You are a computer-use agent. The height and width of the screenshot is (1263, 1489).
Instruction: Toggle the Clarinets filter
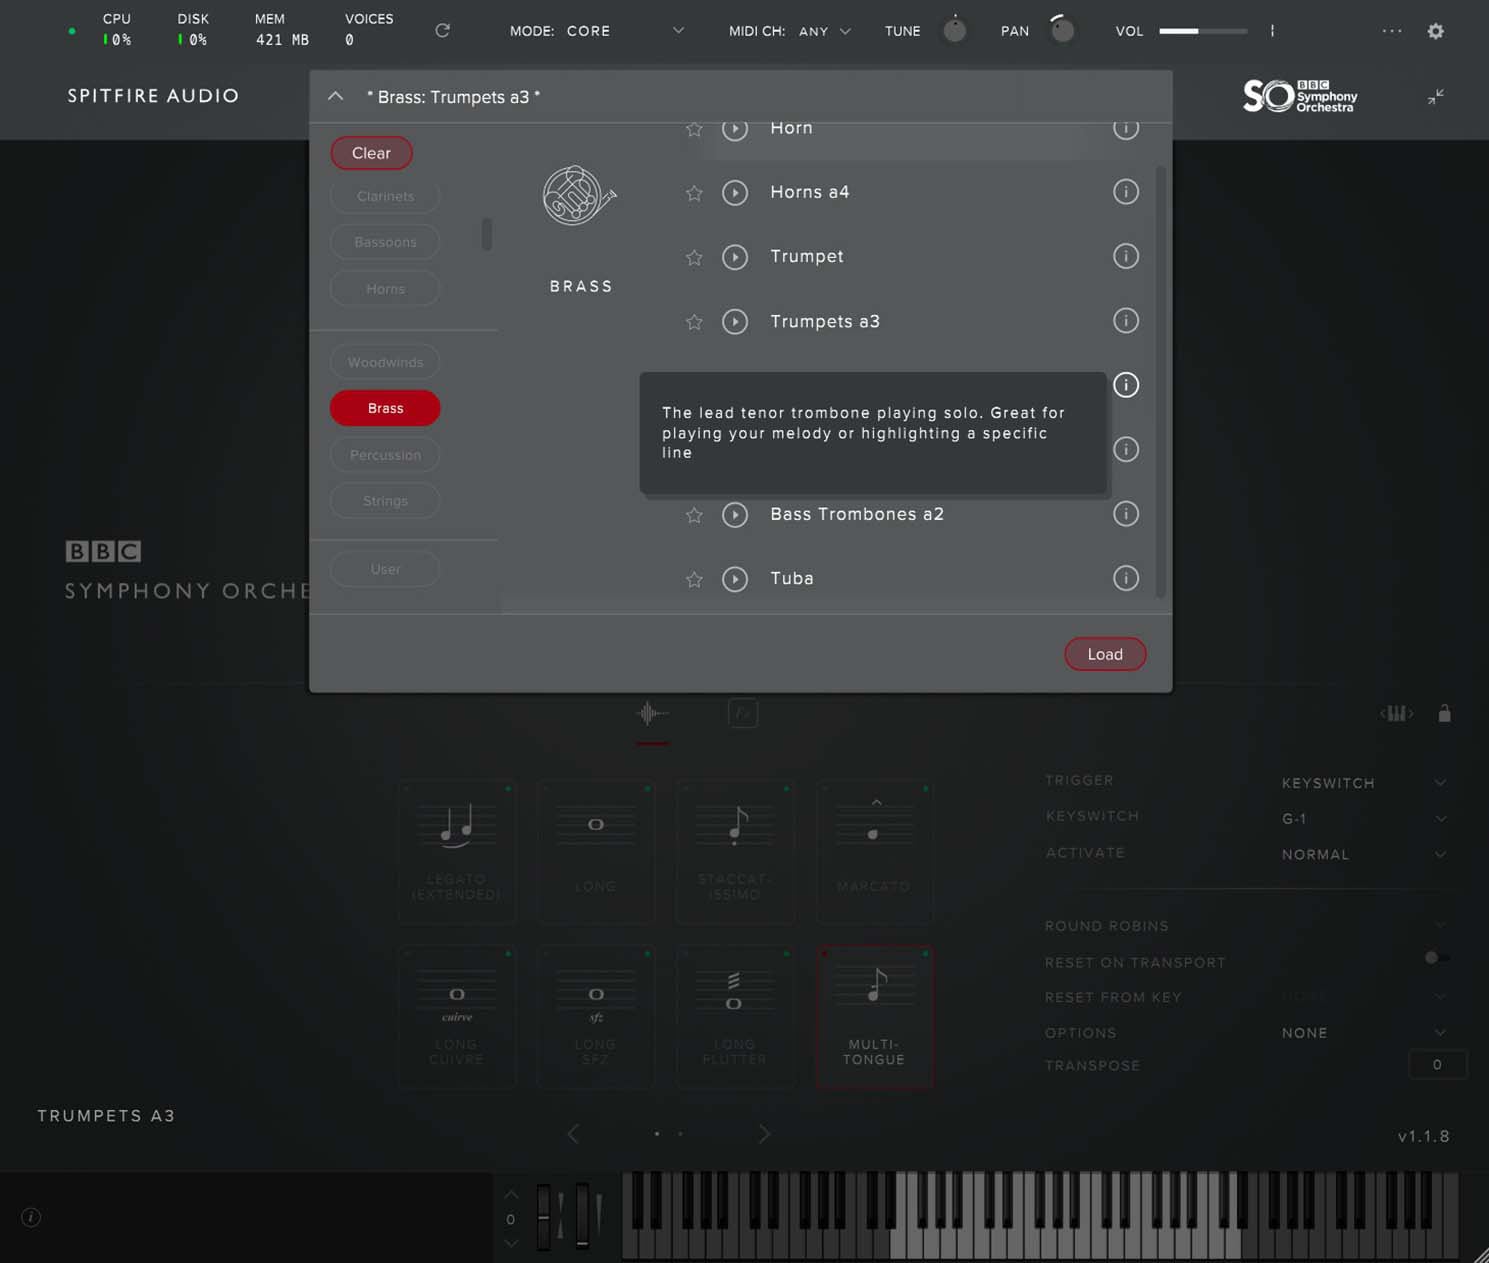(385, 196)
